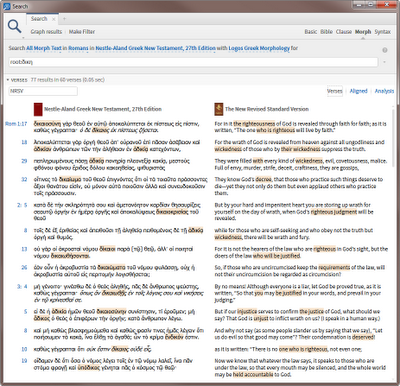Click highlighted word 'requirements' in NRSV
This screenshot has width=400, height=386.
[x=334, y=267]
